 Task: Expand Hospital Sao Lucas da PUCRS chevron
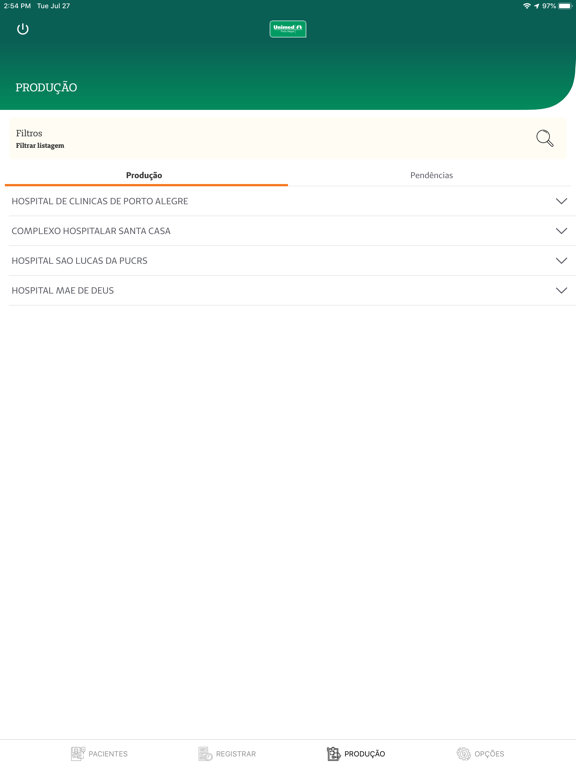[561, 261]
